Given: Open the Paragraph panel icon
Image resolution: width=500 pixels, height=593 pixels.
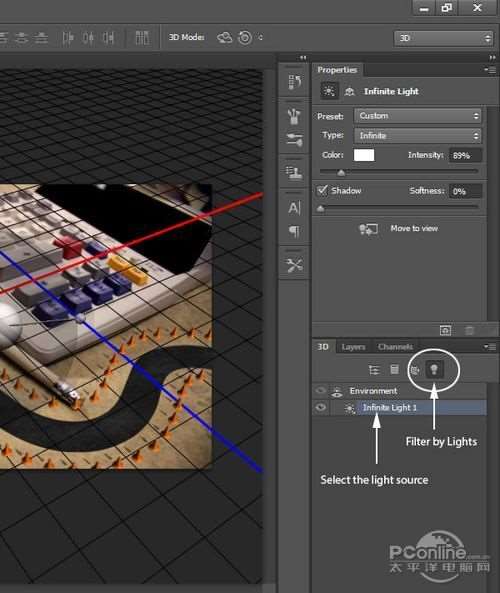Looking at the screenshot, I should tap(294, 231).
